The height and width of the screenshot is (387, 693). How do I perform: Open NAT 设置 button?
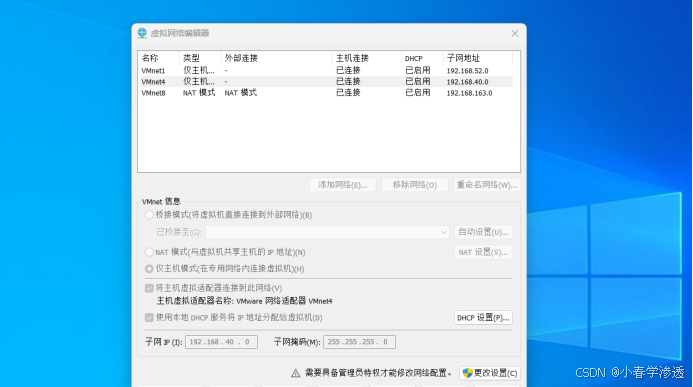tap(483, 252)
